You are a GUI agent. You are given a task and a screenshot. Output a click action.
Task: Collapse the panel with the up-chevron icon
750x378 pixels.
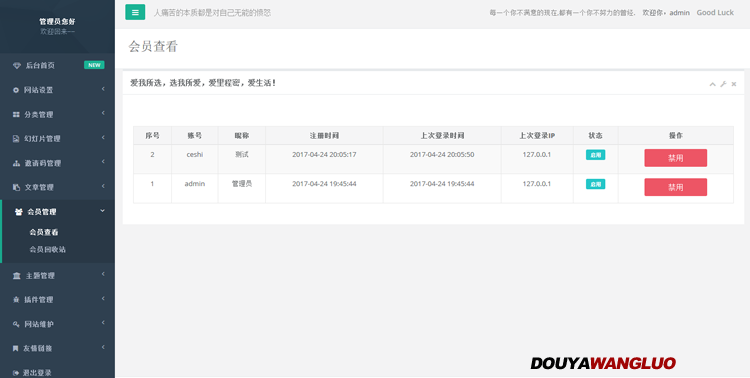[712, 84]
